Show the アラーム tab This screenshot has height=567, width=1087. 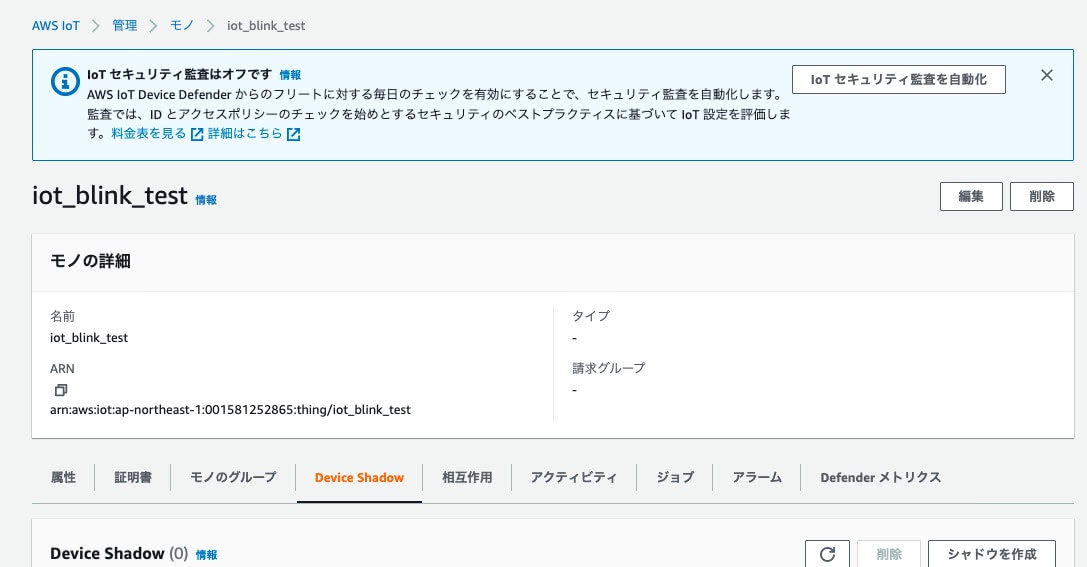tap(757, 477)
